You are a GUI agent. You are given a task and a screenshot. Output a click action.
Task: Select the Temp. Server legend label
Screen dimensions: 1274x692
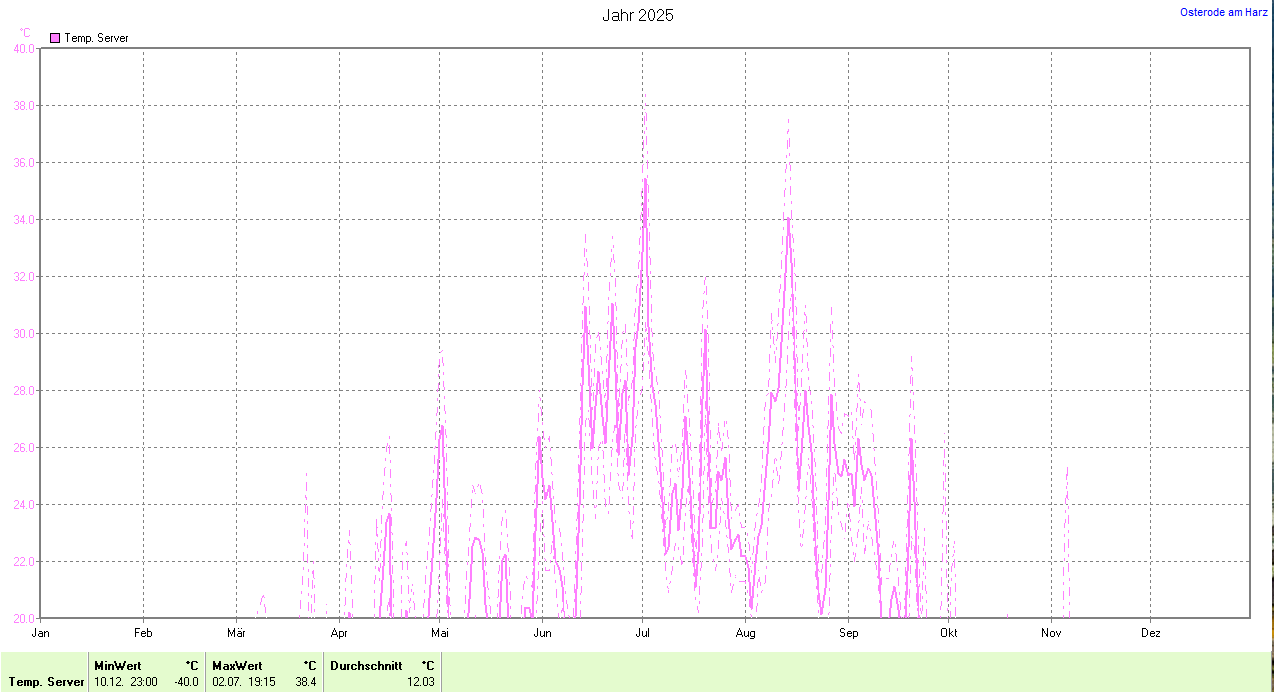[96, 38]
